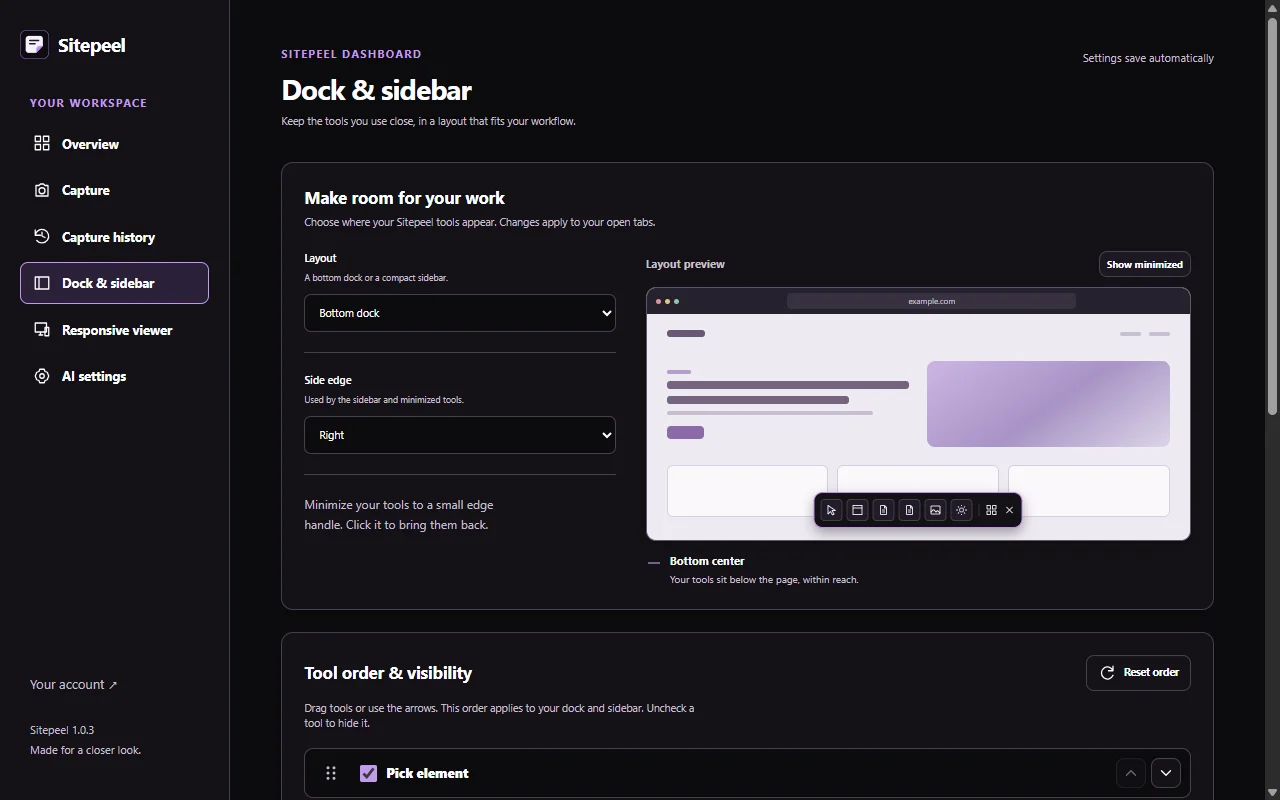Click the sun icon in preview dock
The width and height of the screenshot is (1280, 800).
pos(961,510)
